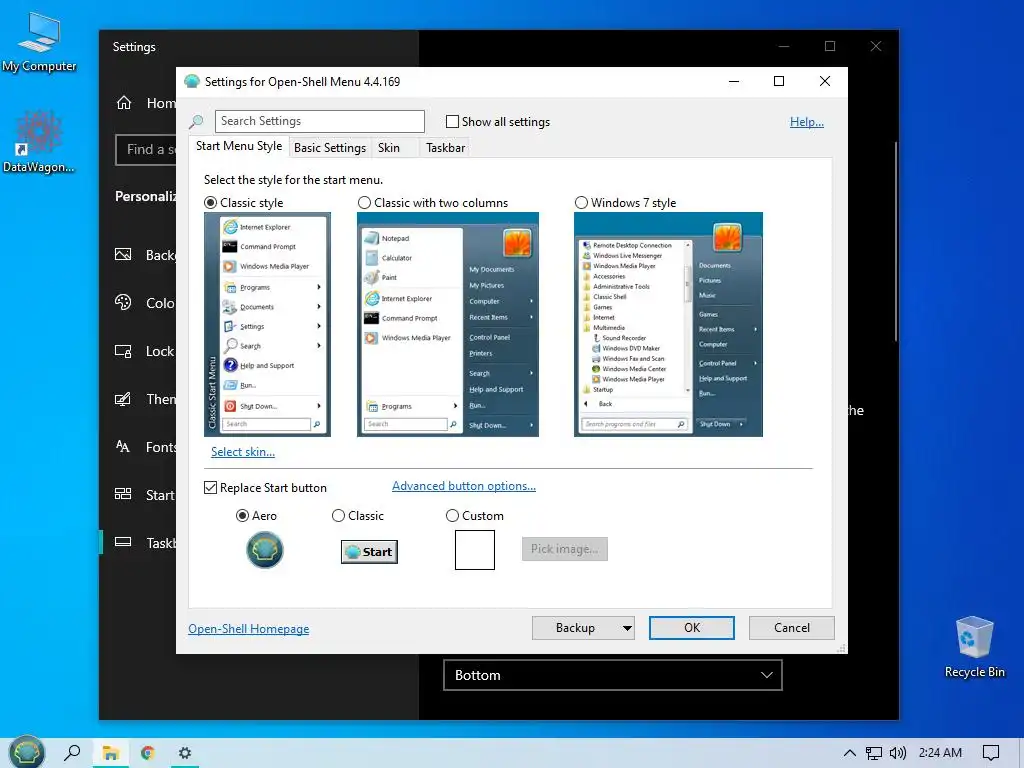This screenshot has width=1024, height=768.
Task: Click the Settings window vertical scrollbar
Action: pyautogui.click(x=895, y=242)
